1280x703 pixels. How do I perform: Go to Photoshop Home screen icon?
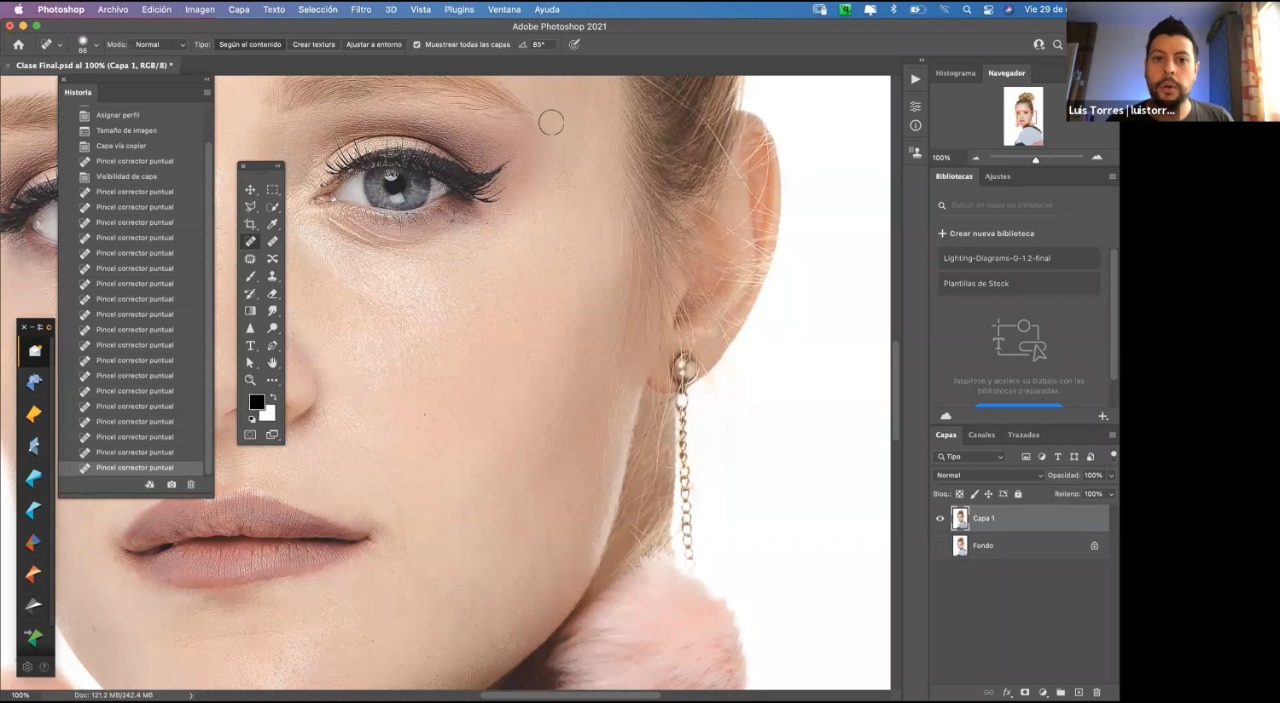pyautogui.click(x=18, y=44)
